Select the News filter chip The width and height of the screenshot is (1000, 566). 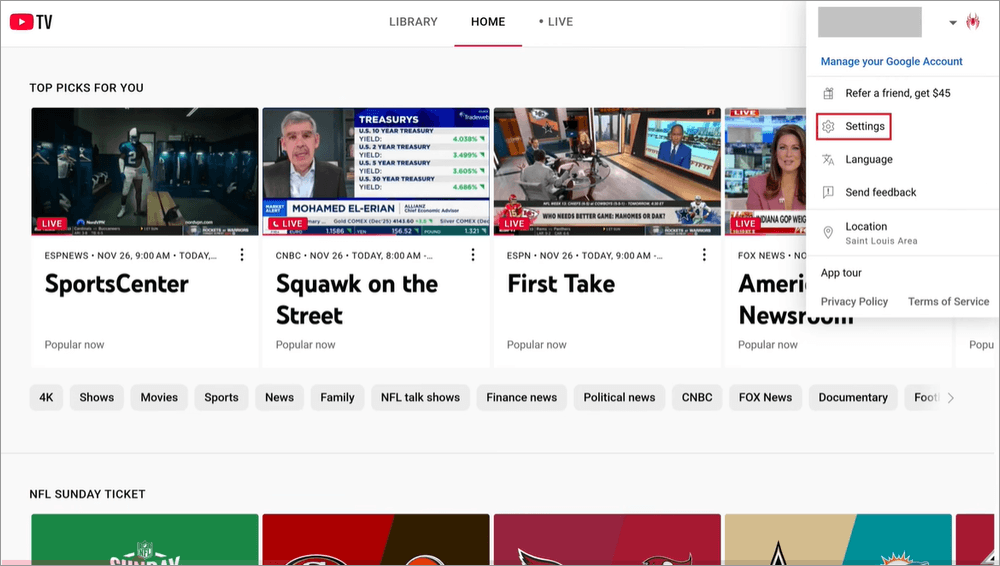pyautogui.click(x=279, y=398)
